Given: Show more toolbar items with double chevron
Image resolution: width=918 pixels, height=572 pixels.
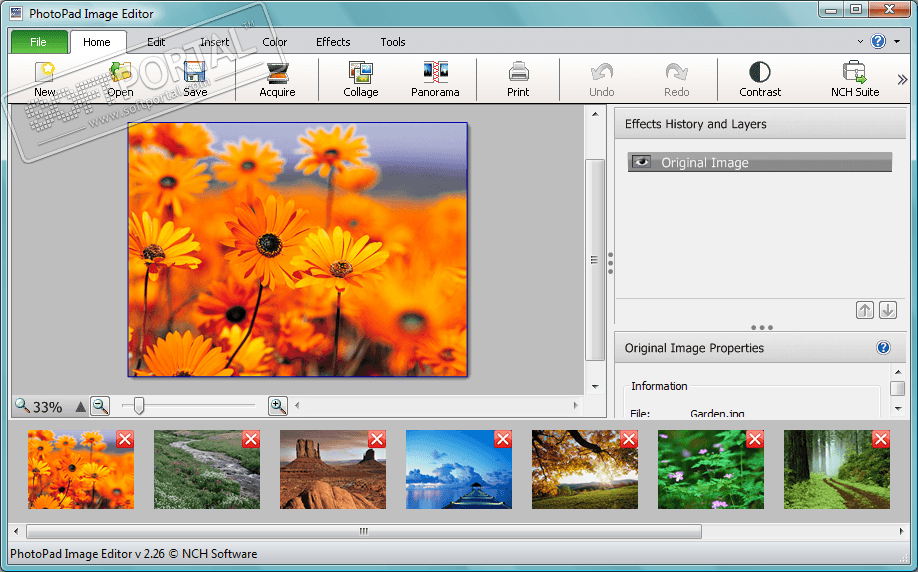Looking at the screenshot, I should (902, 80).
